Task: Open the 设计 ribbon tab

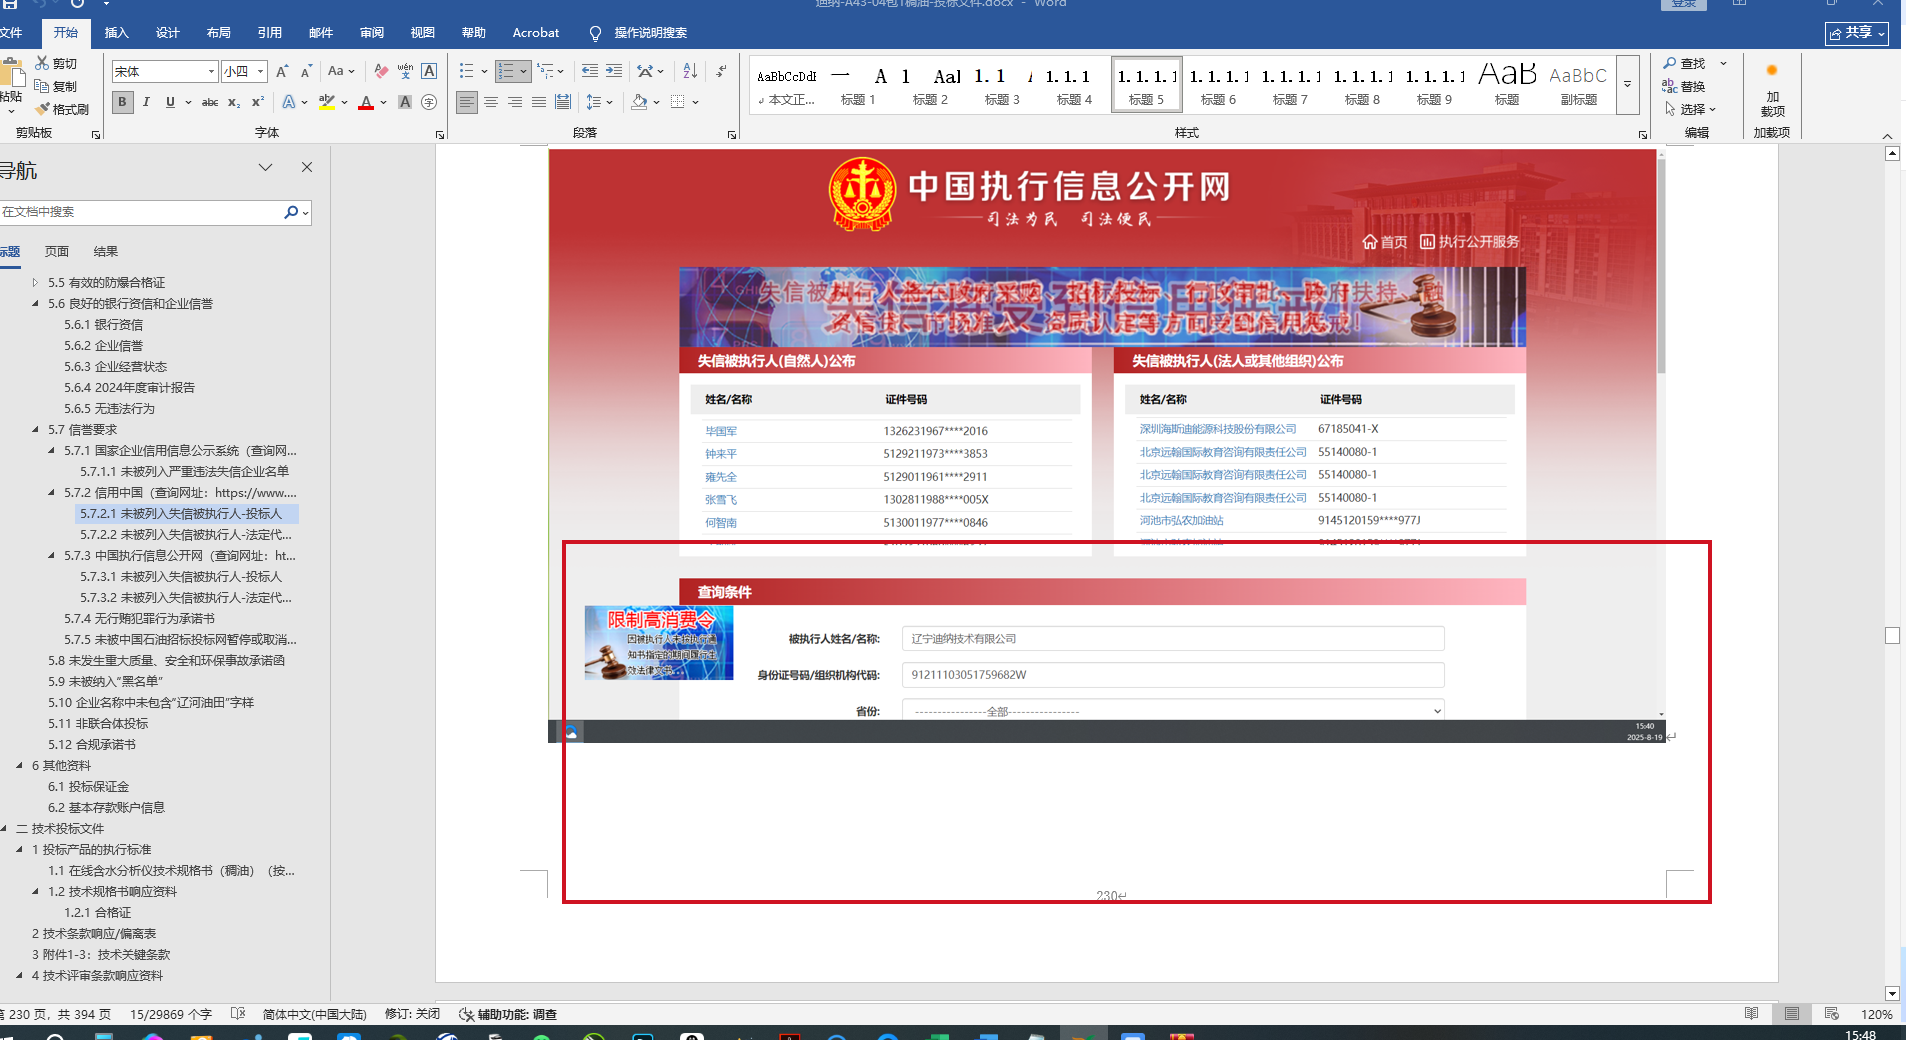Action: pyautogui.click(x=168, y=33)
